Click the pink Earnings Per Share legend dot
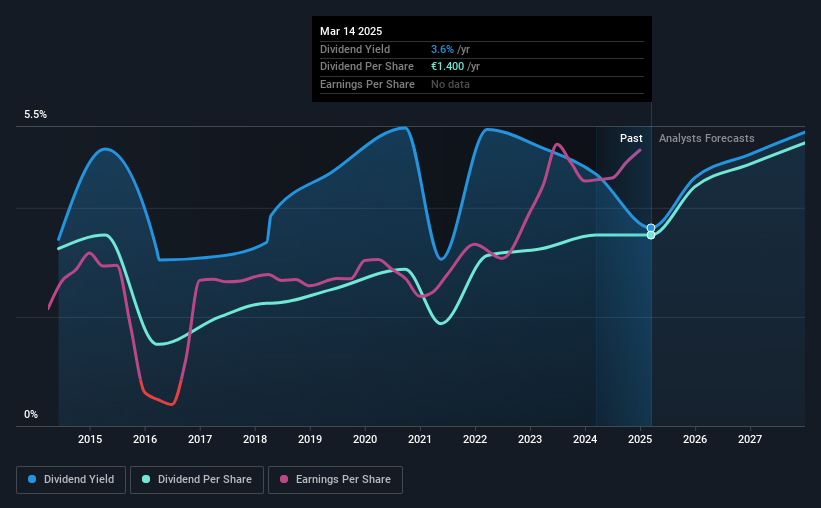This screenshot has width=821, height=508. [x=284, y=479]
